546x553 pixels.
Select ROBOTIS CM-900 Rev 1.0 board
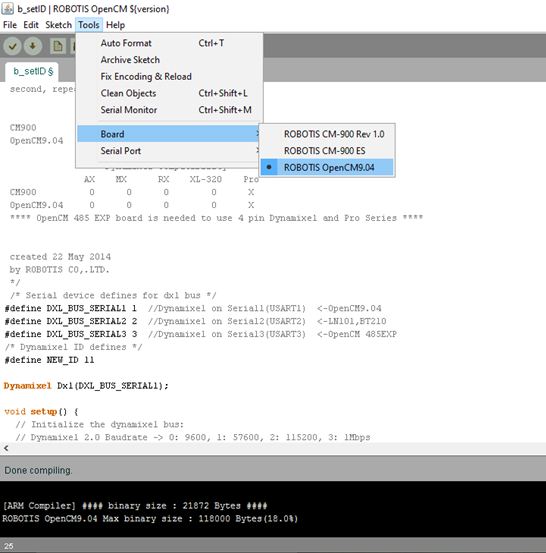coord(327,134)
